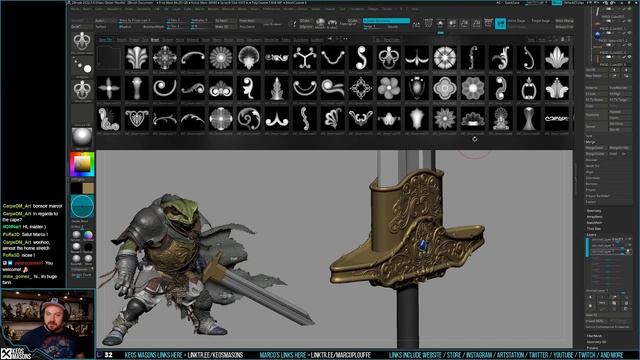Screen dimensions: 640x360
Task: Pick the scallop shell ornament brush
Action: [x=249, y=58]
